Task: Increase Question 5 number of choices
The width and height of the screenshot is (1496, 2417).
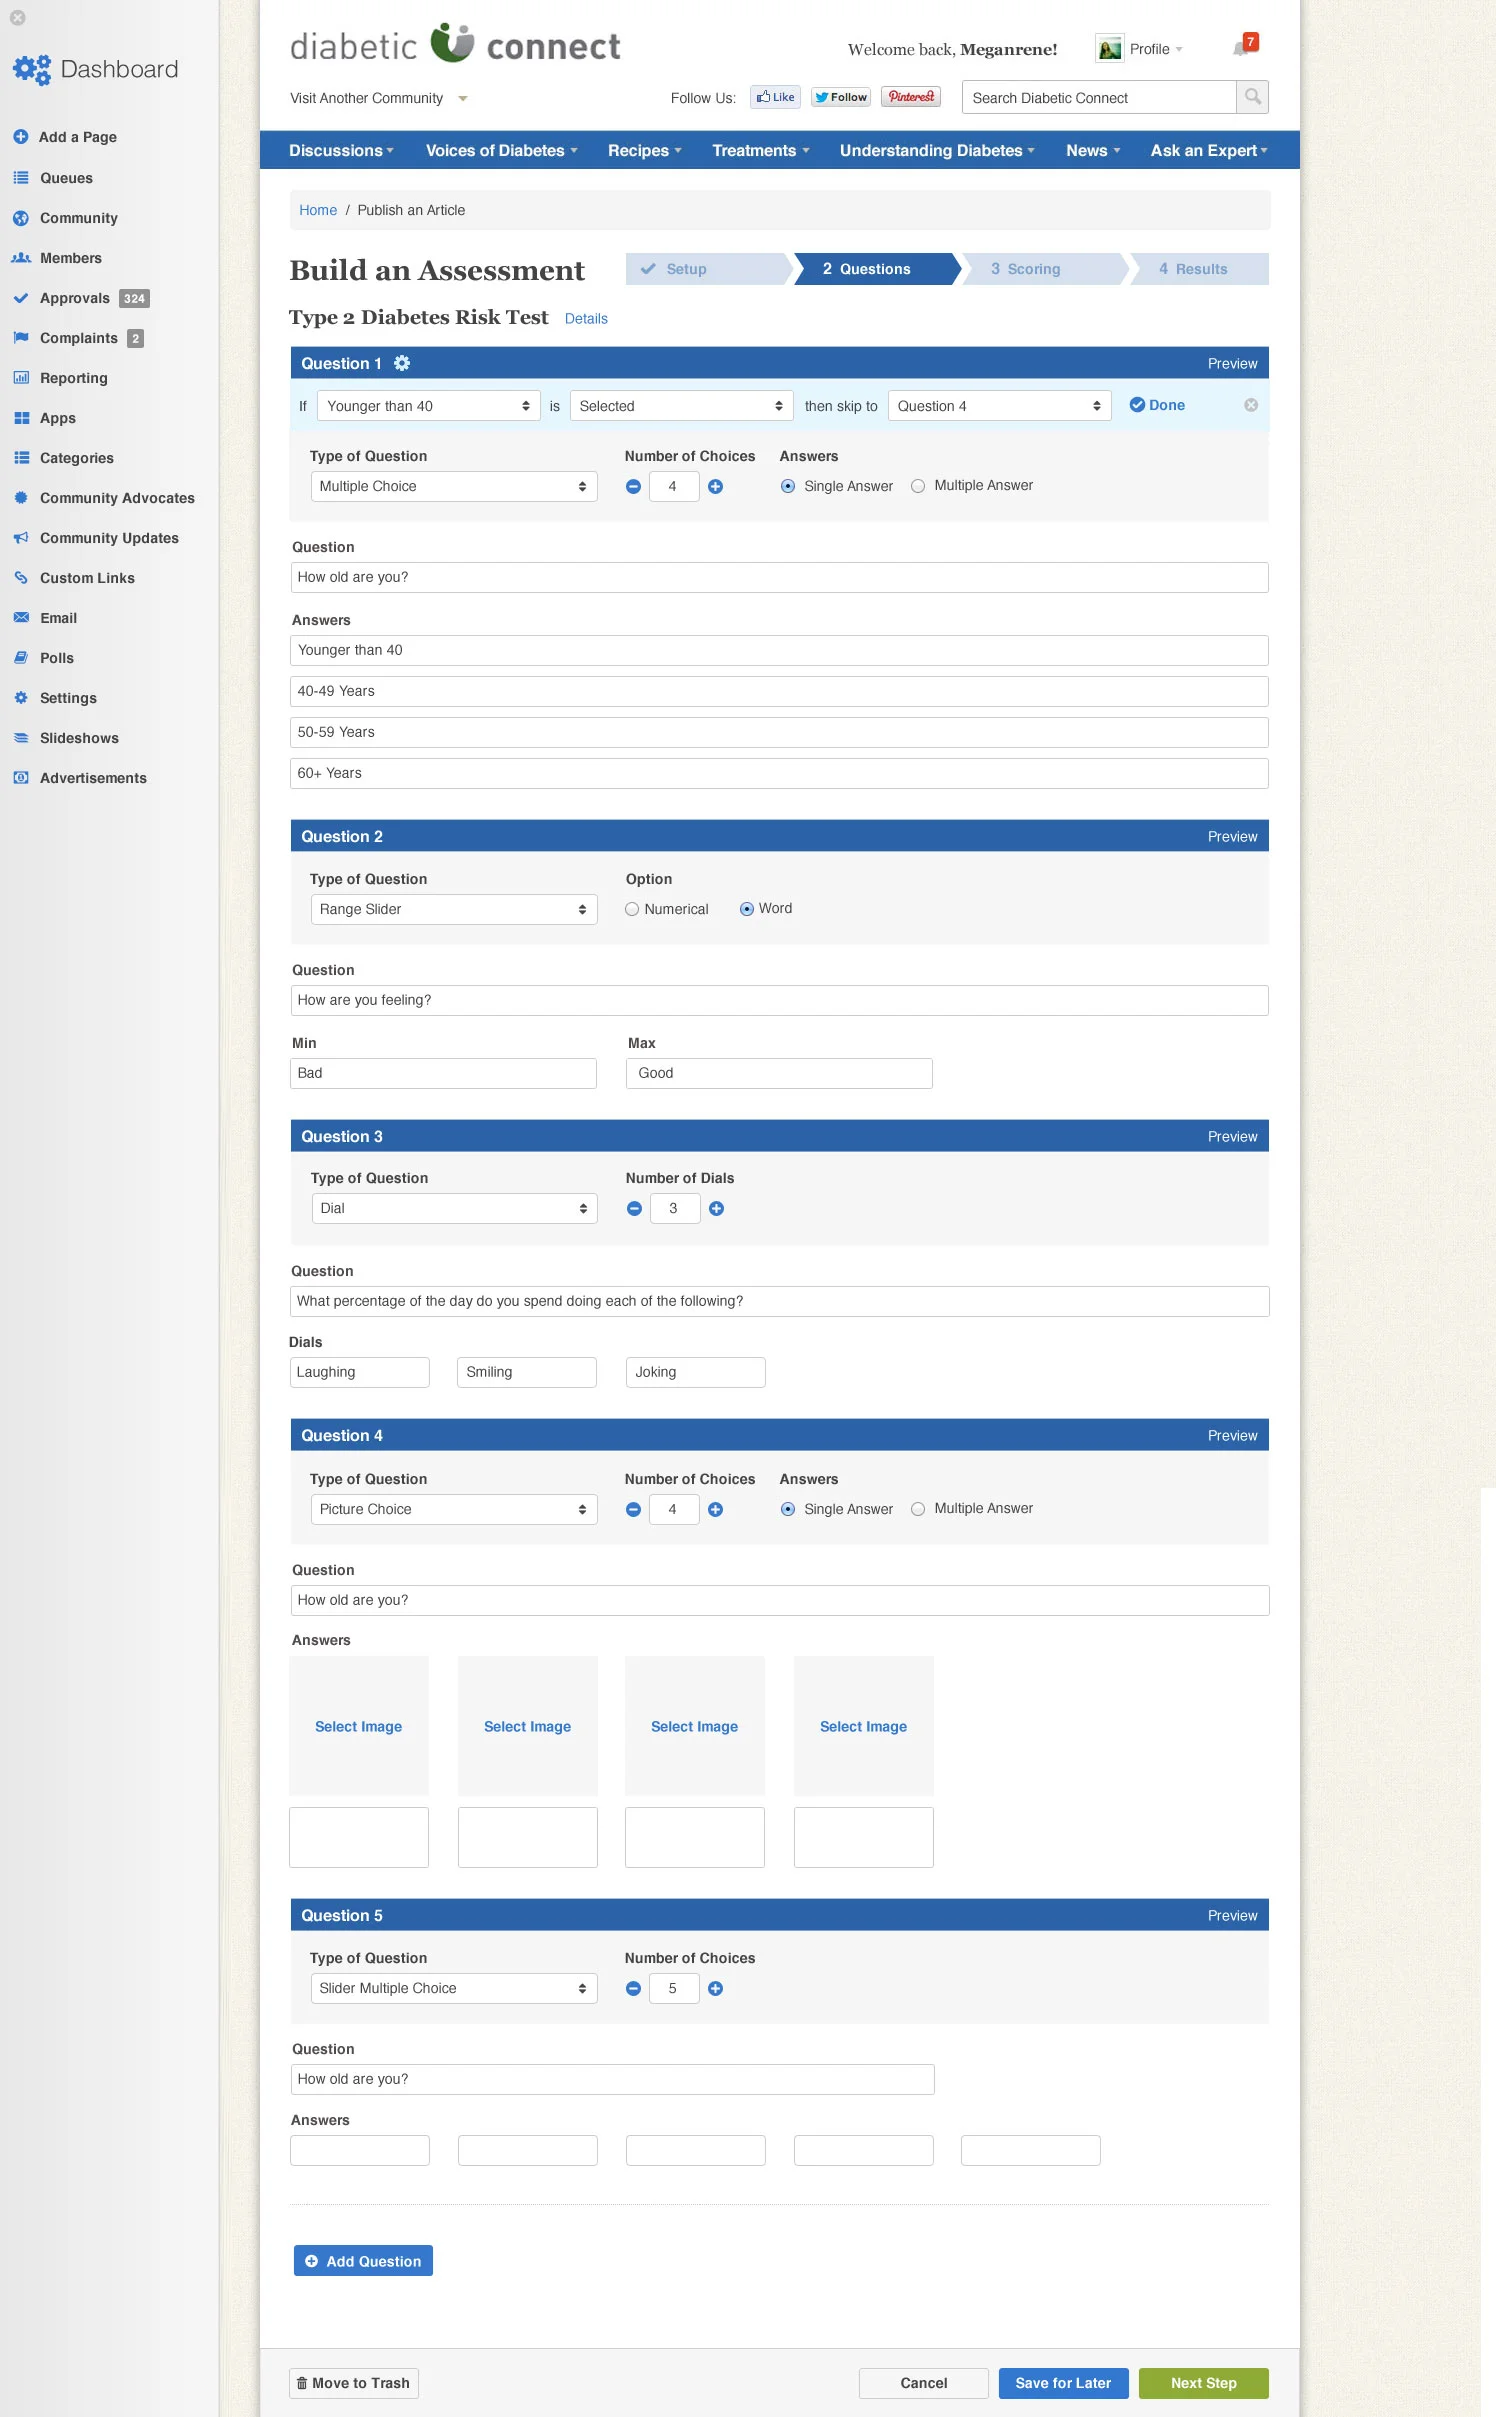Action: tap(716, 1989)
